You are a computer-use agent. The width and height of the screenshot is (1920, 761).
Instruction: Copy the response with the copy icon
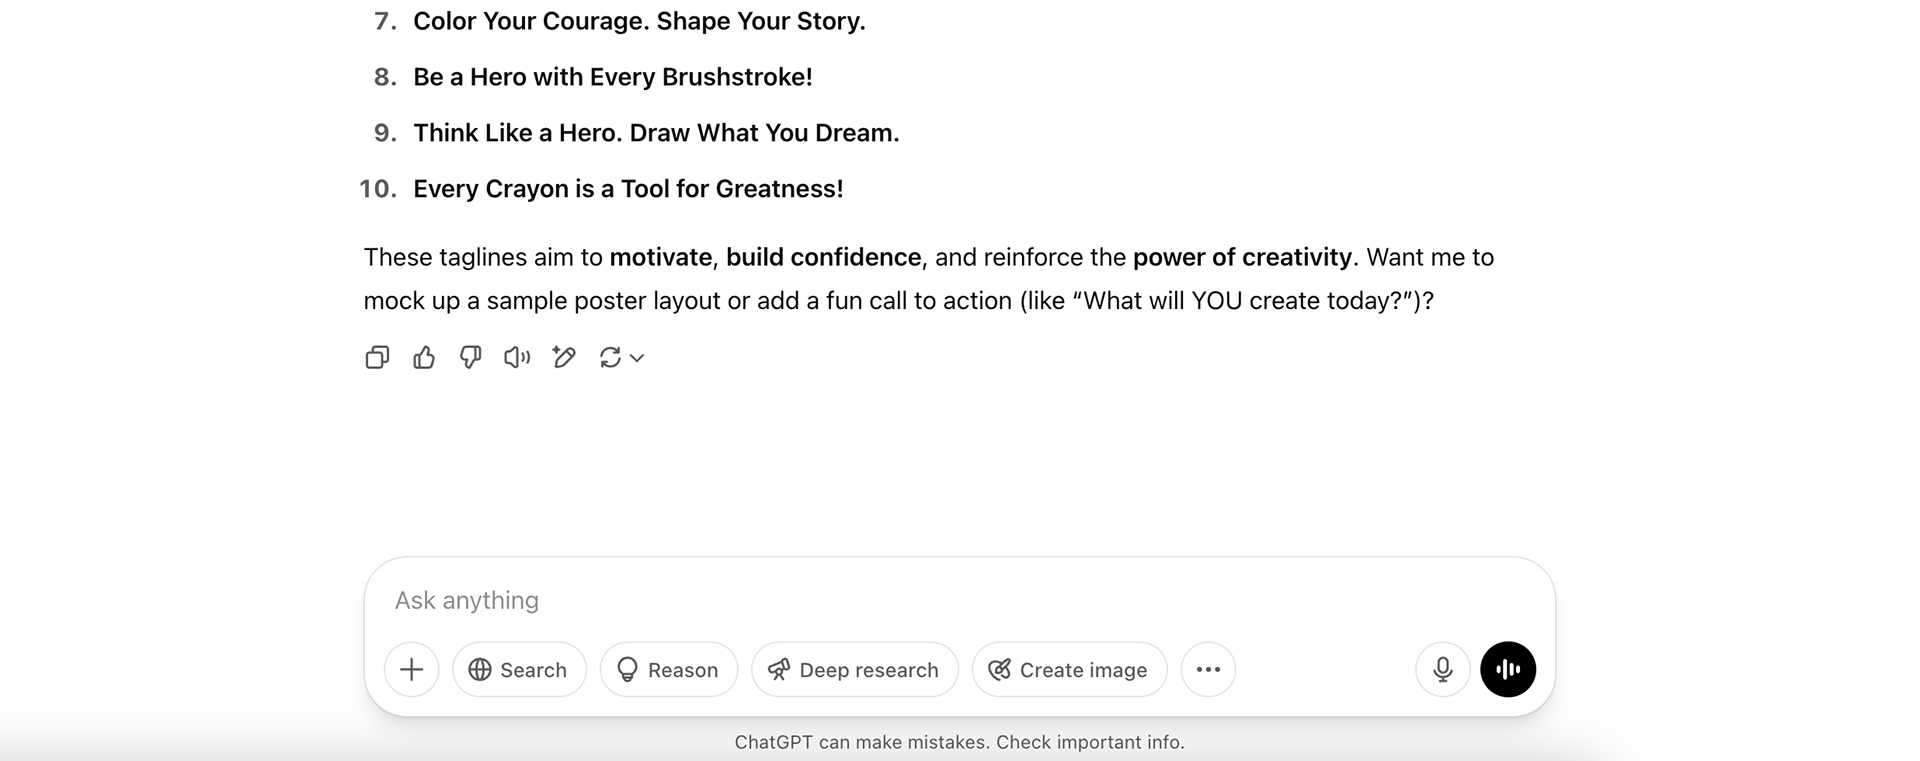tap(377, 357)
